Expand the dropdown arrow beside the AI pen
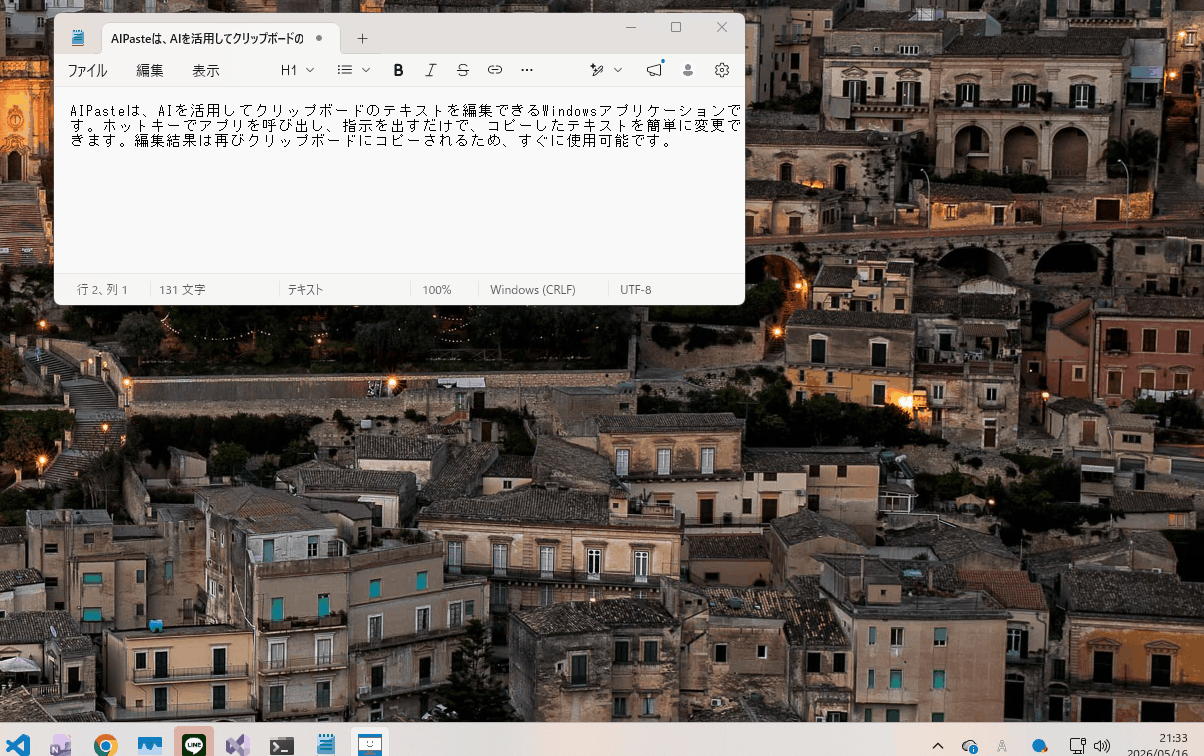The width and height of the screenshot is (1204, 756). click(x=618, y=70)
